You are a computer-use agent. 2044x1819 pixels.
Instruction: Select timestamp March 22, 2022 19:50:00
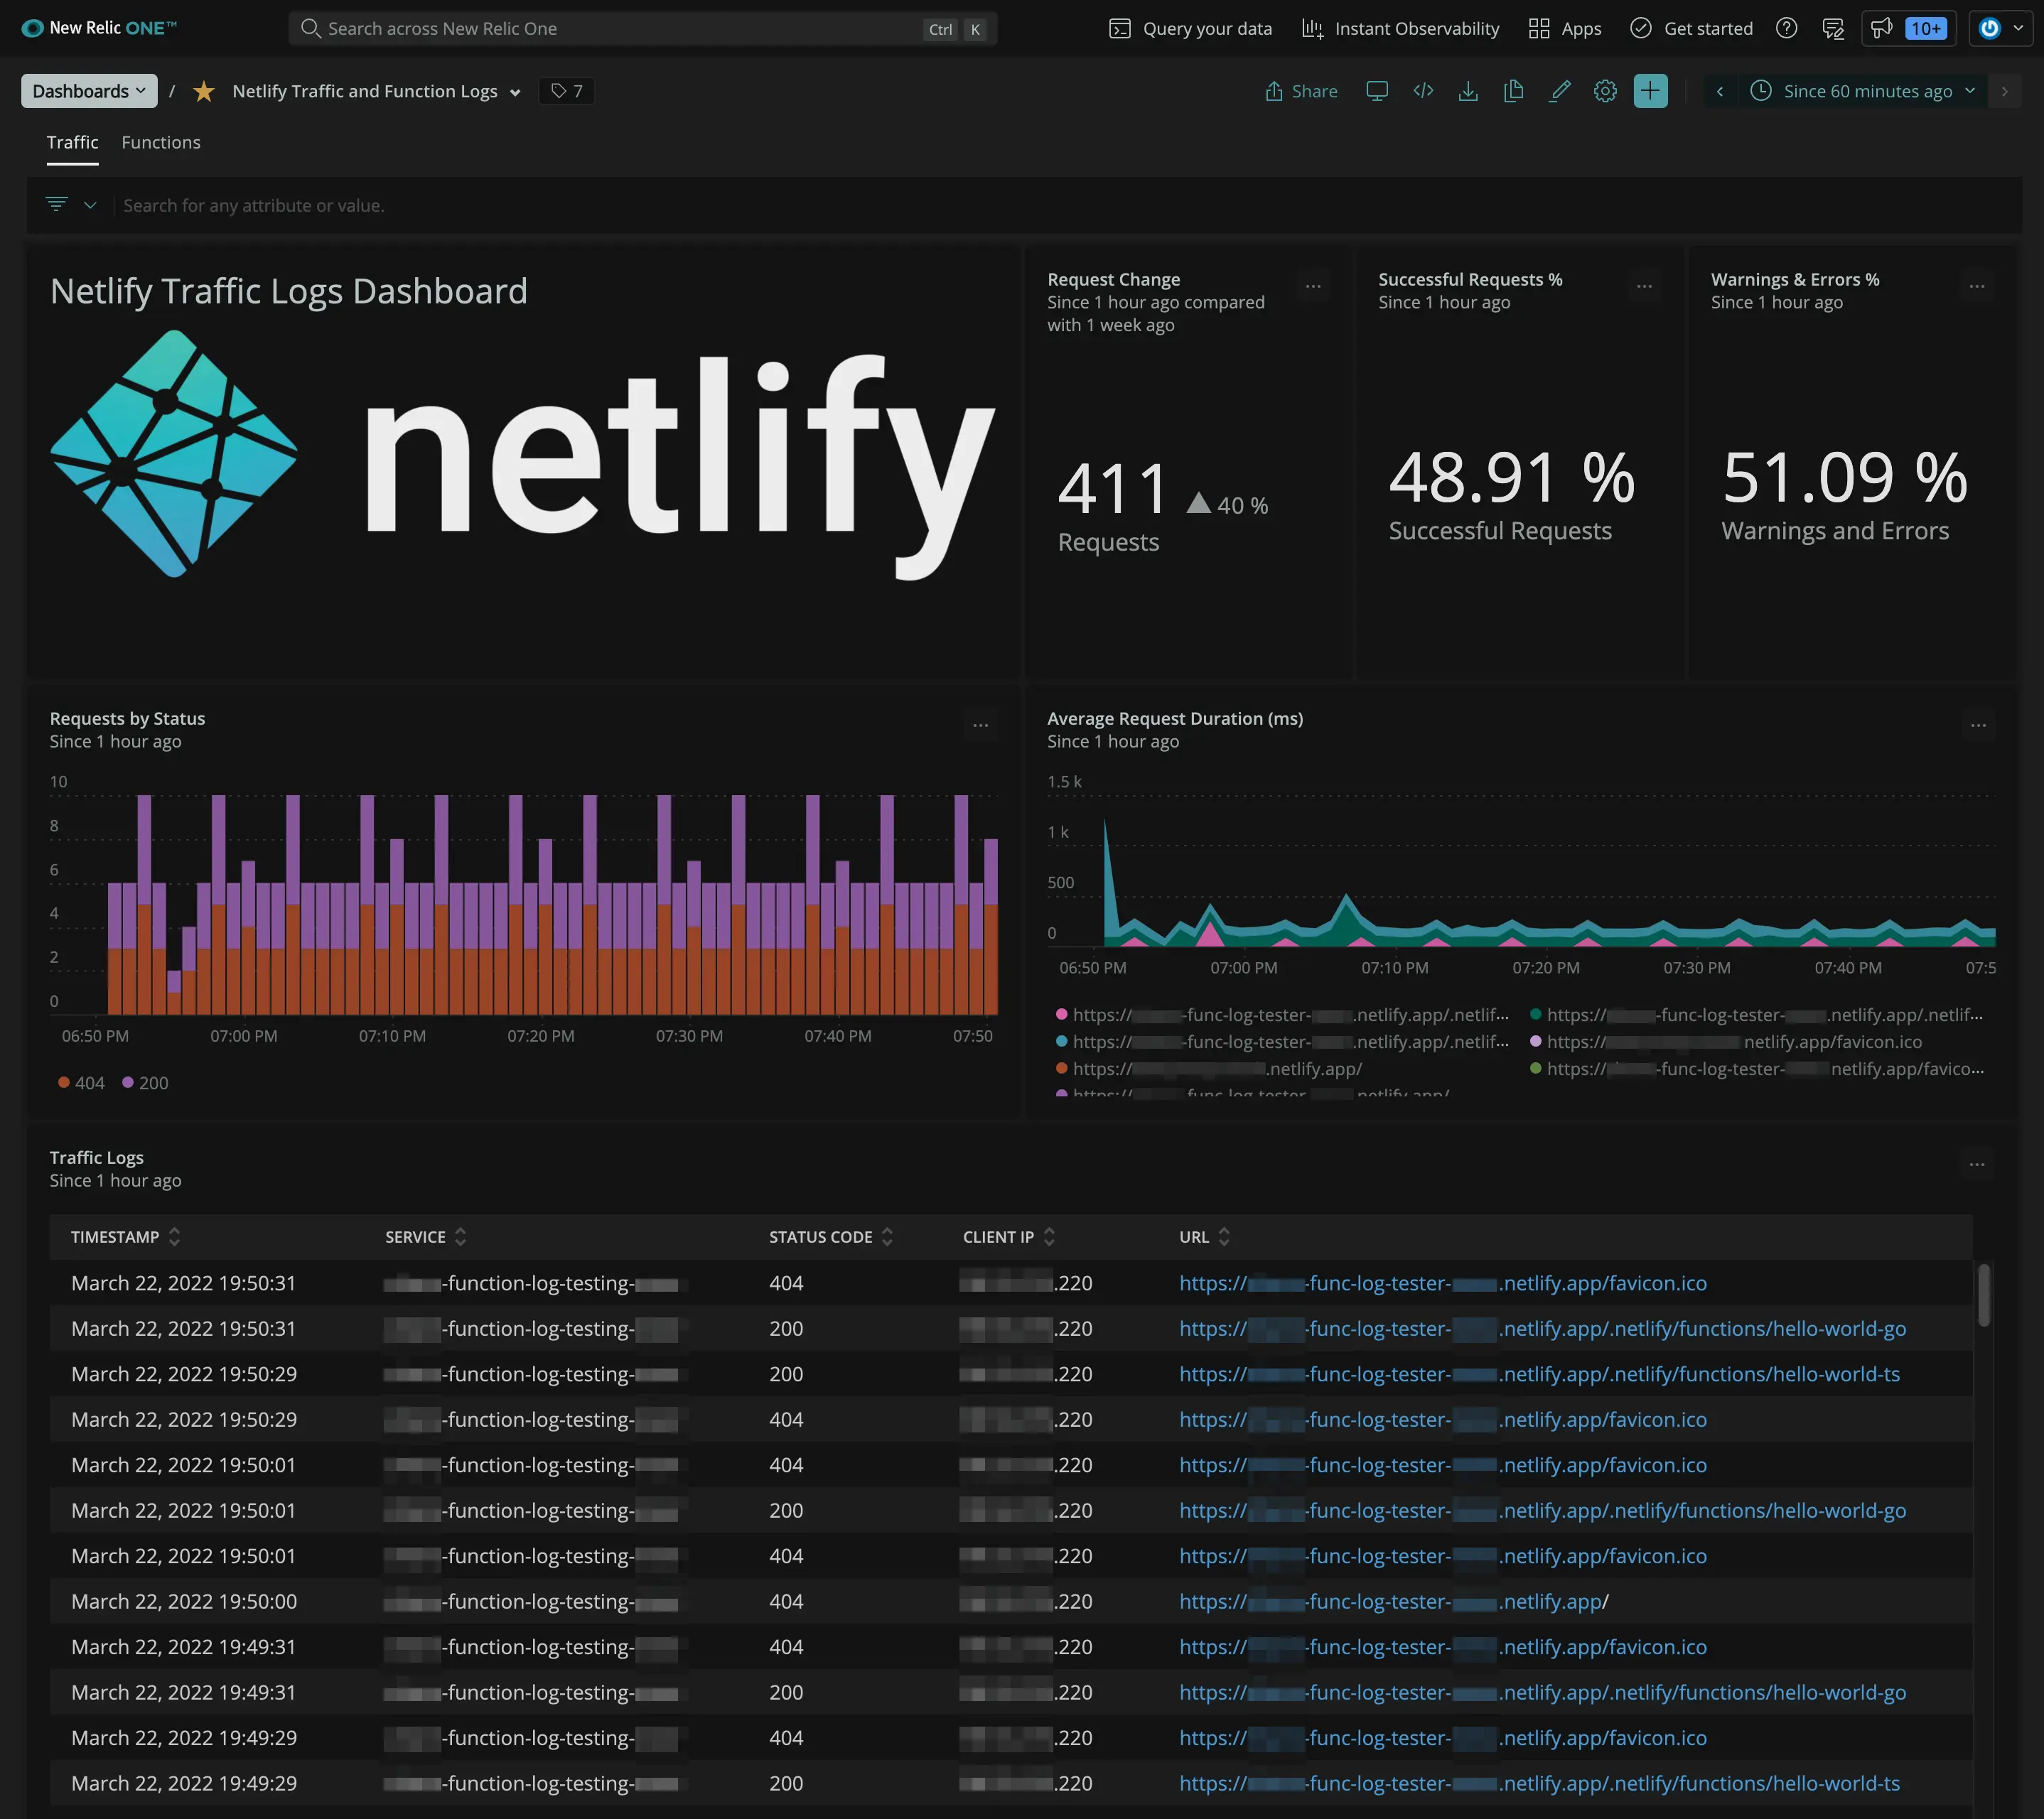tap(184, 1601)
